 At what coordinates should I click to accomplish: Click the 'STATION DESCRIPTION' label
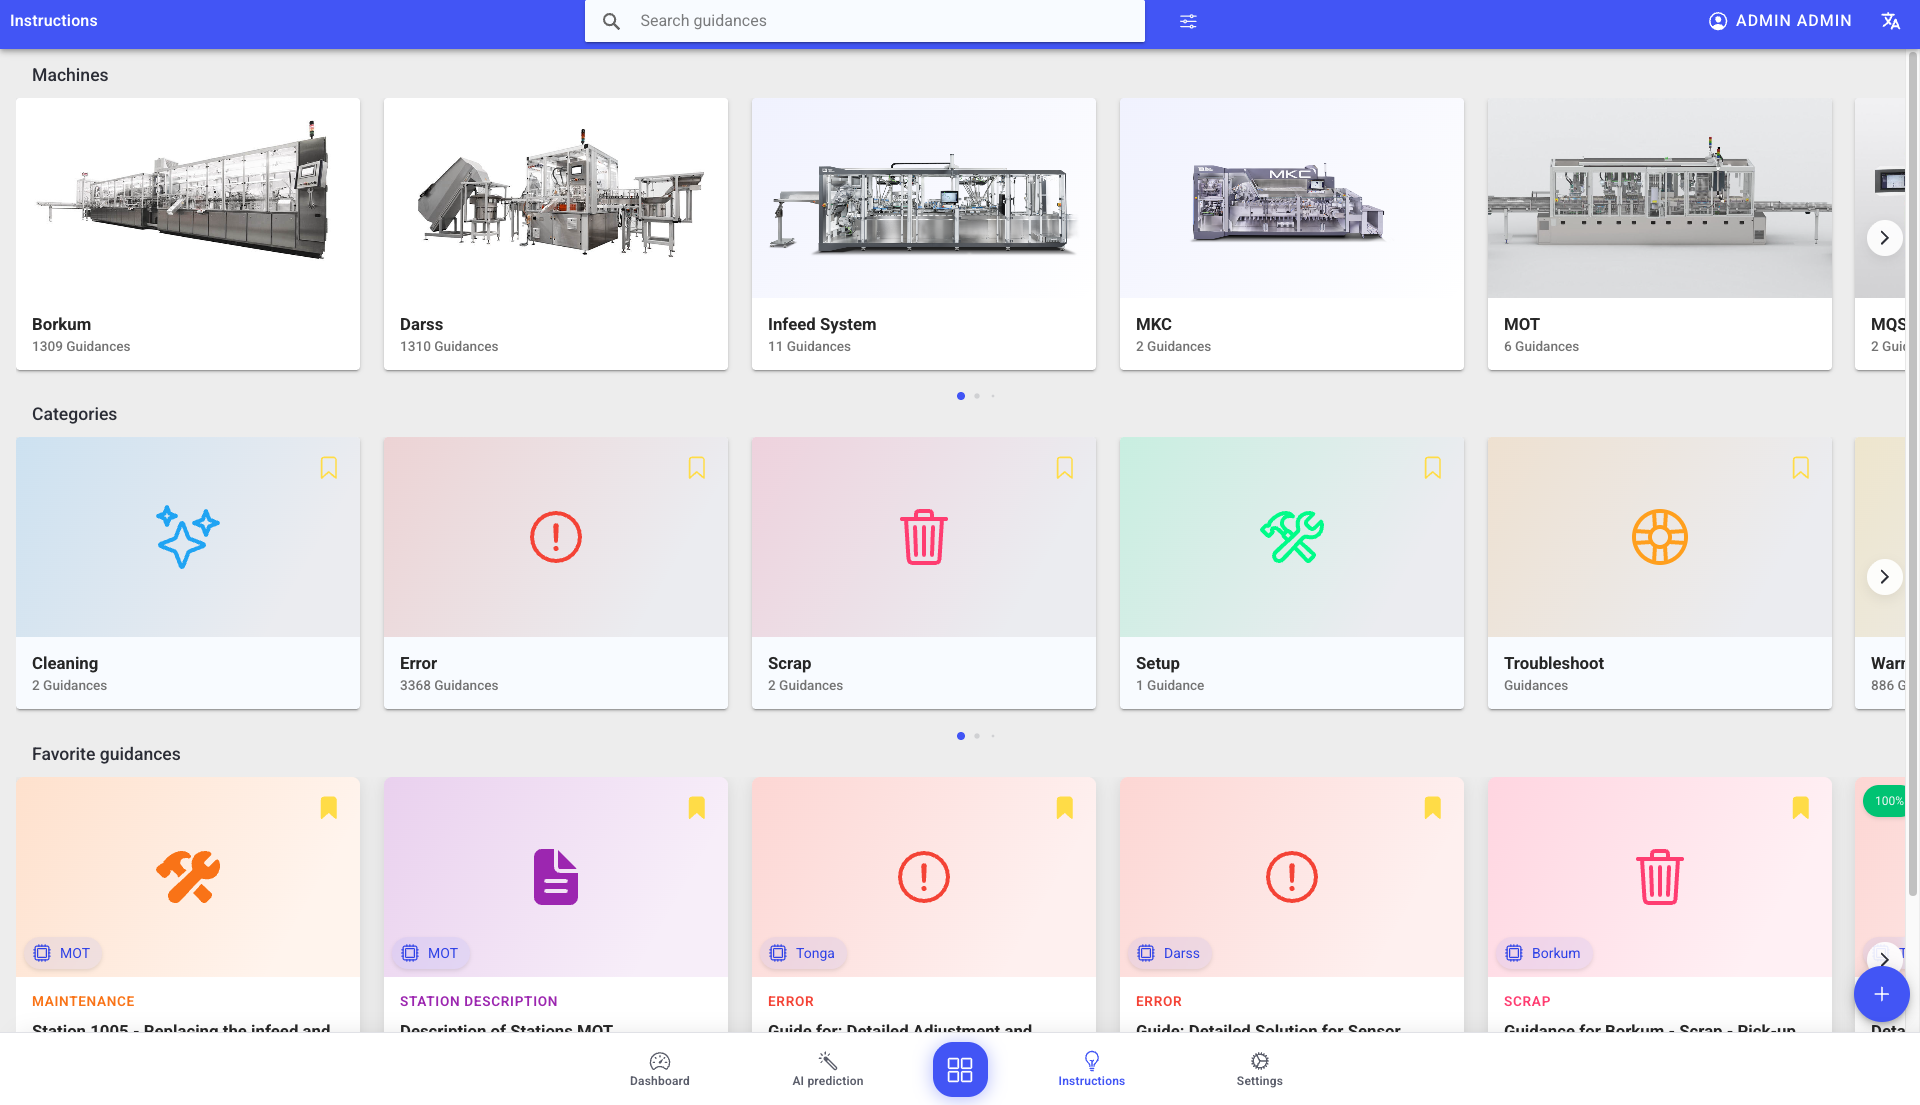[479, 1001]
